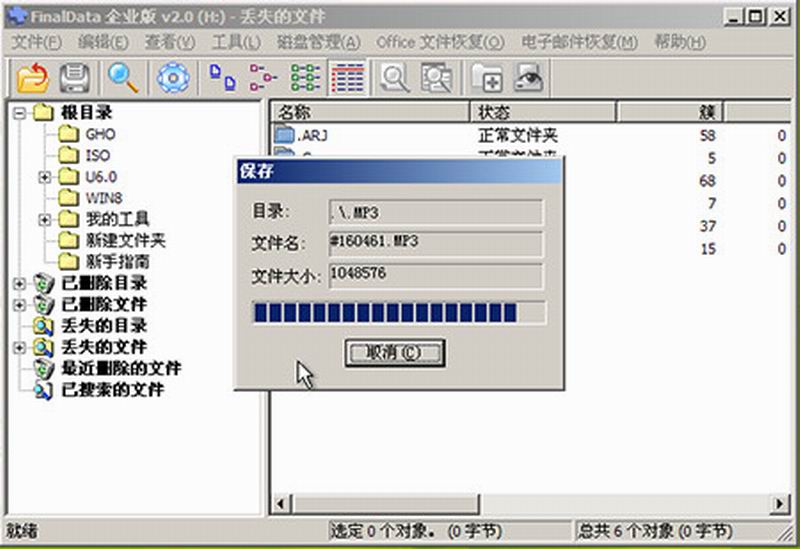
Task: Click the 已删除文件 recycle bin icon
Action: (43, 304)
